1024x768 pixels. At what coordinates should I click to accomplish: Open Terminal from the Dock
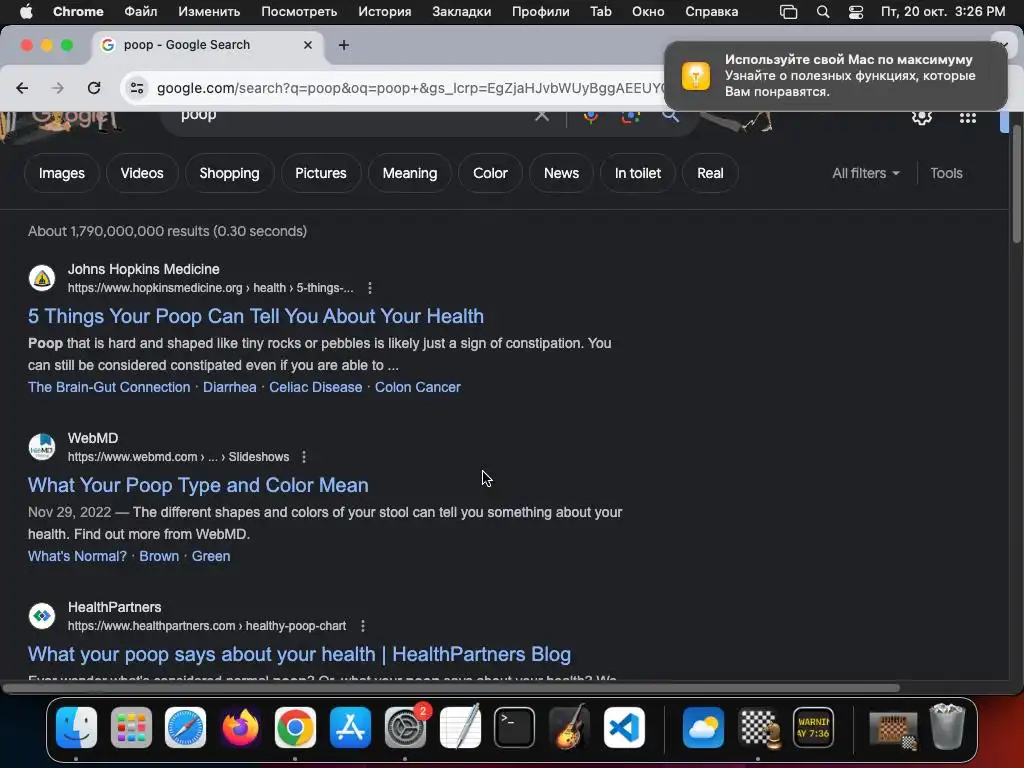point(514,728)
